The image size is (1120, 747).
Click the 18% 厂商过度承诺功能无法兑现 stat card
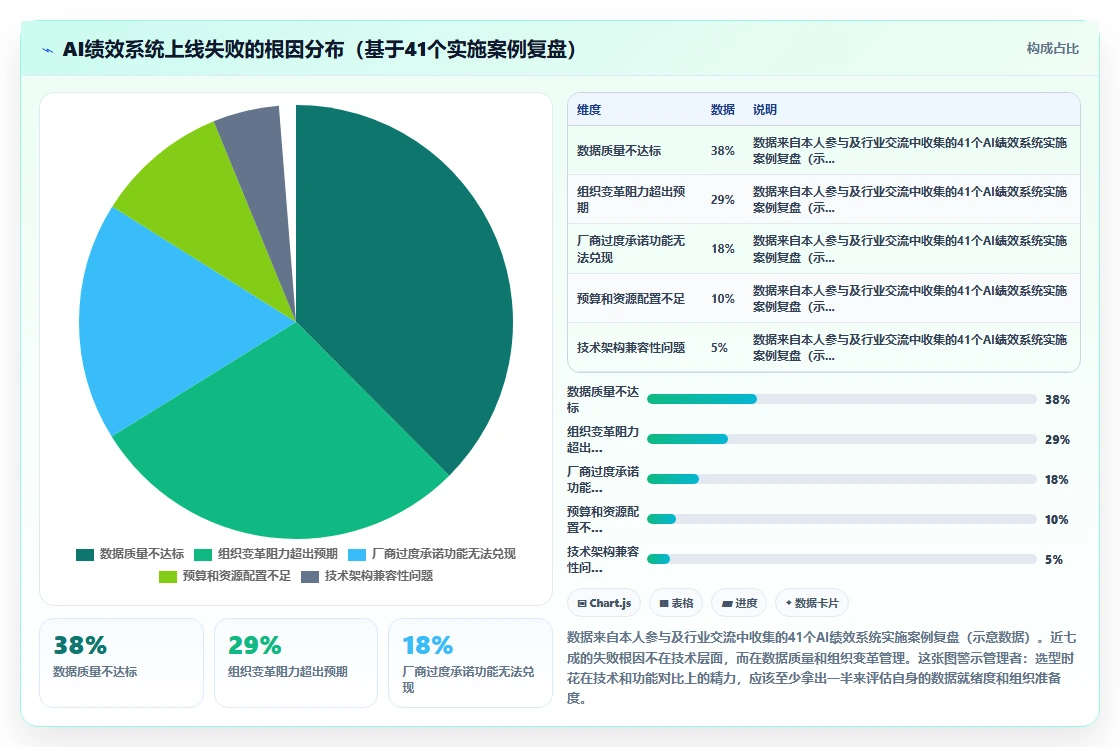tap(470, 663)
